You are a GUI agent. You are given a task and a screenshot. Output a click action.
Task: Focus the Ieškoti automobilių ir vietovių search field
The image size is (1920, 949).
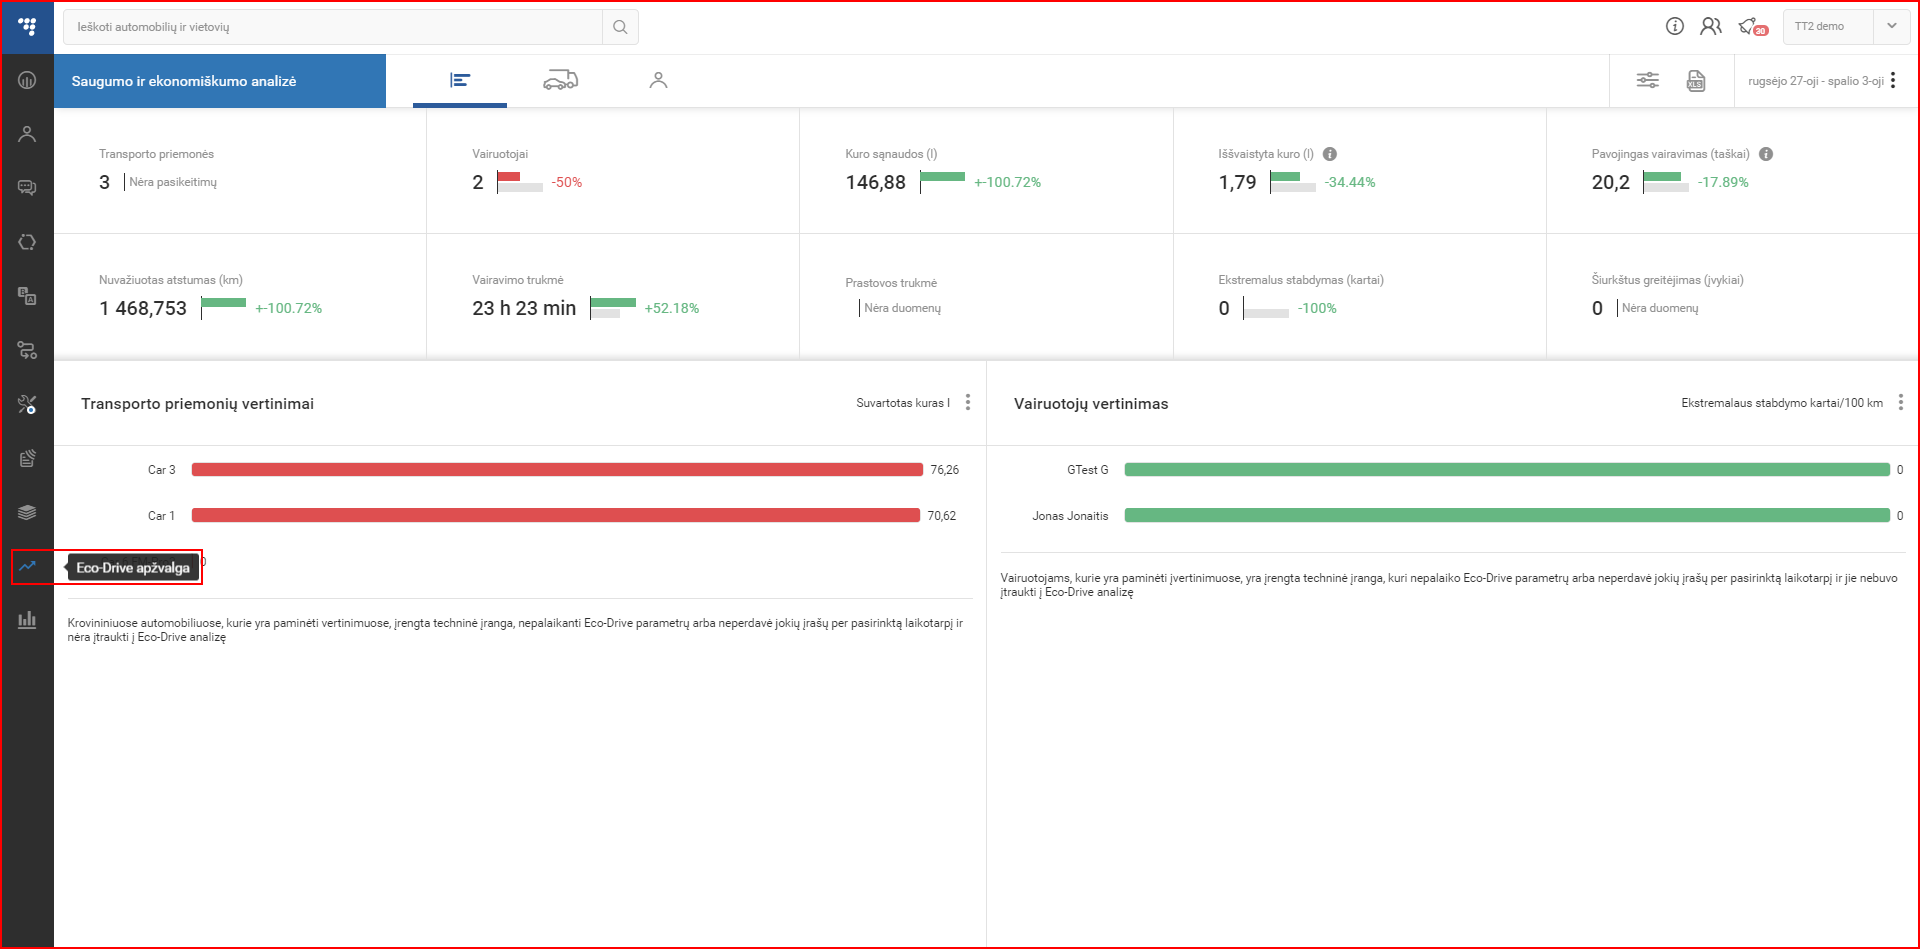pyautogui.click(x=333, y=27)
